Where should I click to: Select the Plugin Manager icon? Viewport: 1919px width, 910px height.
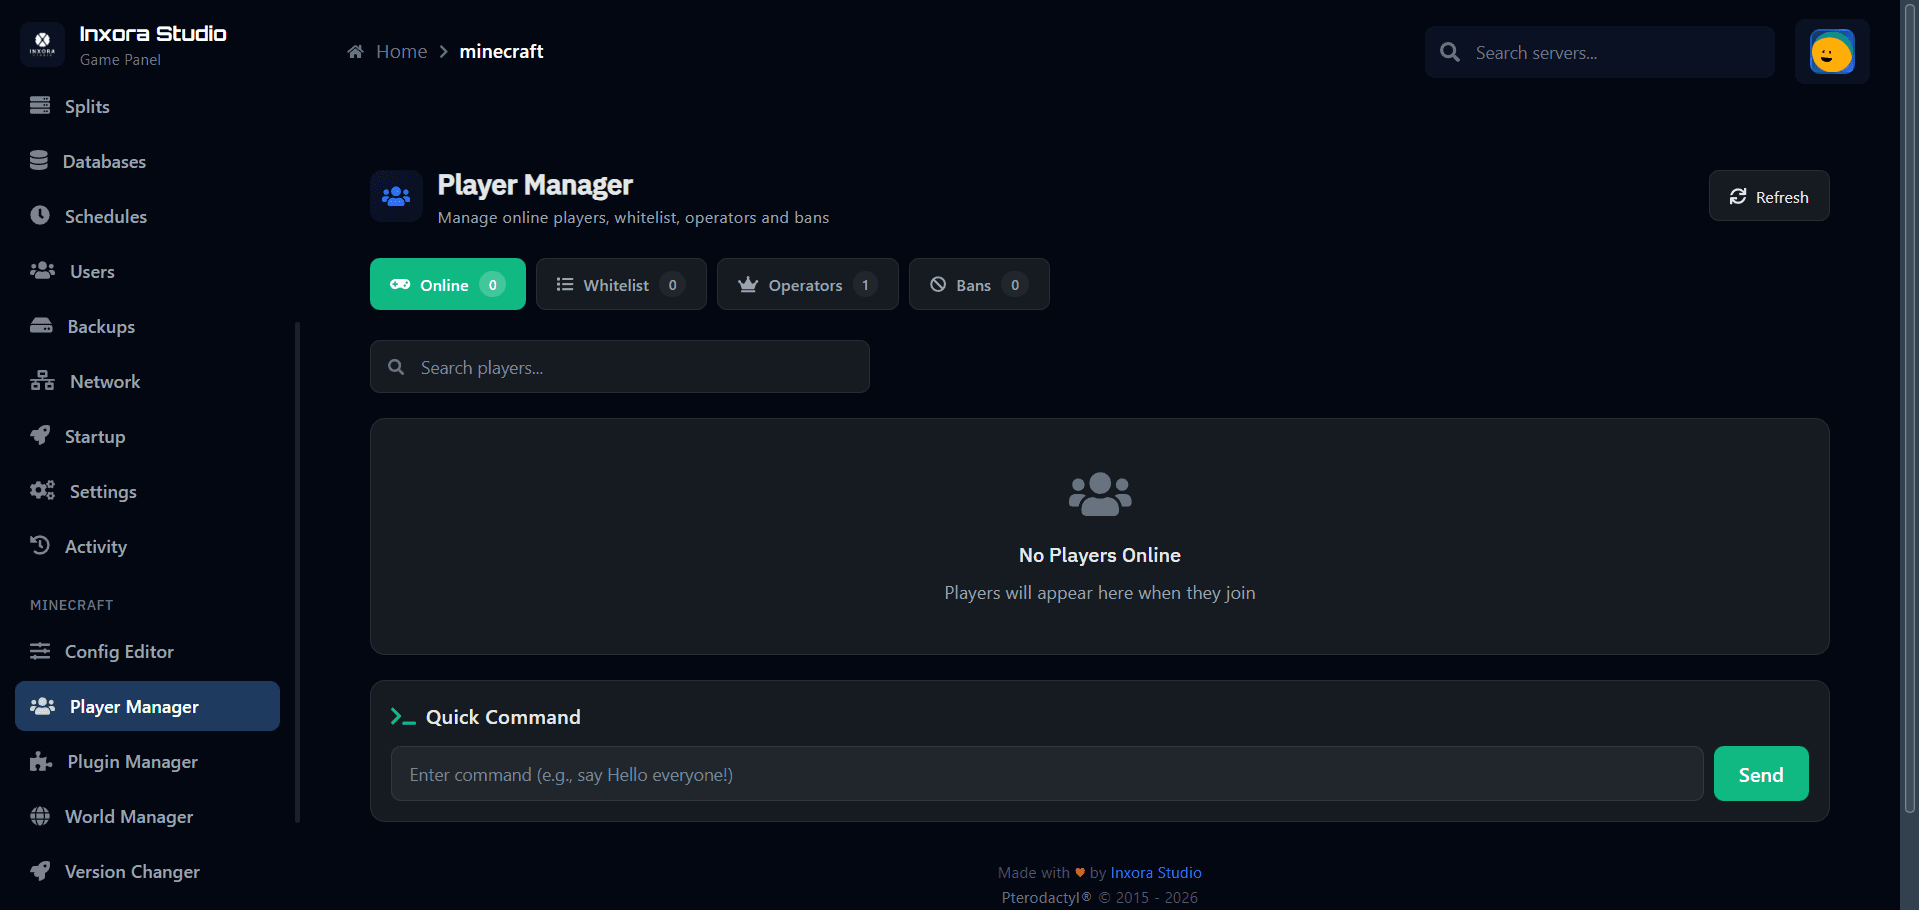[40, 761]
